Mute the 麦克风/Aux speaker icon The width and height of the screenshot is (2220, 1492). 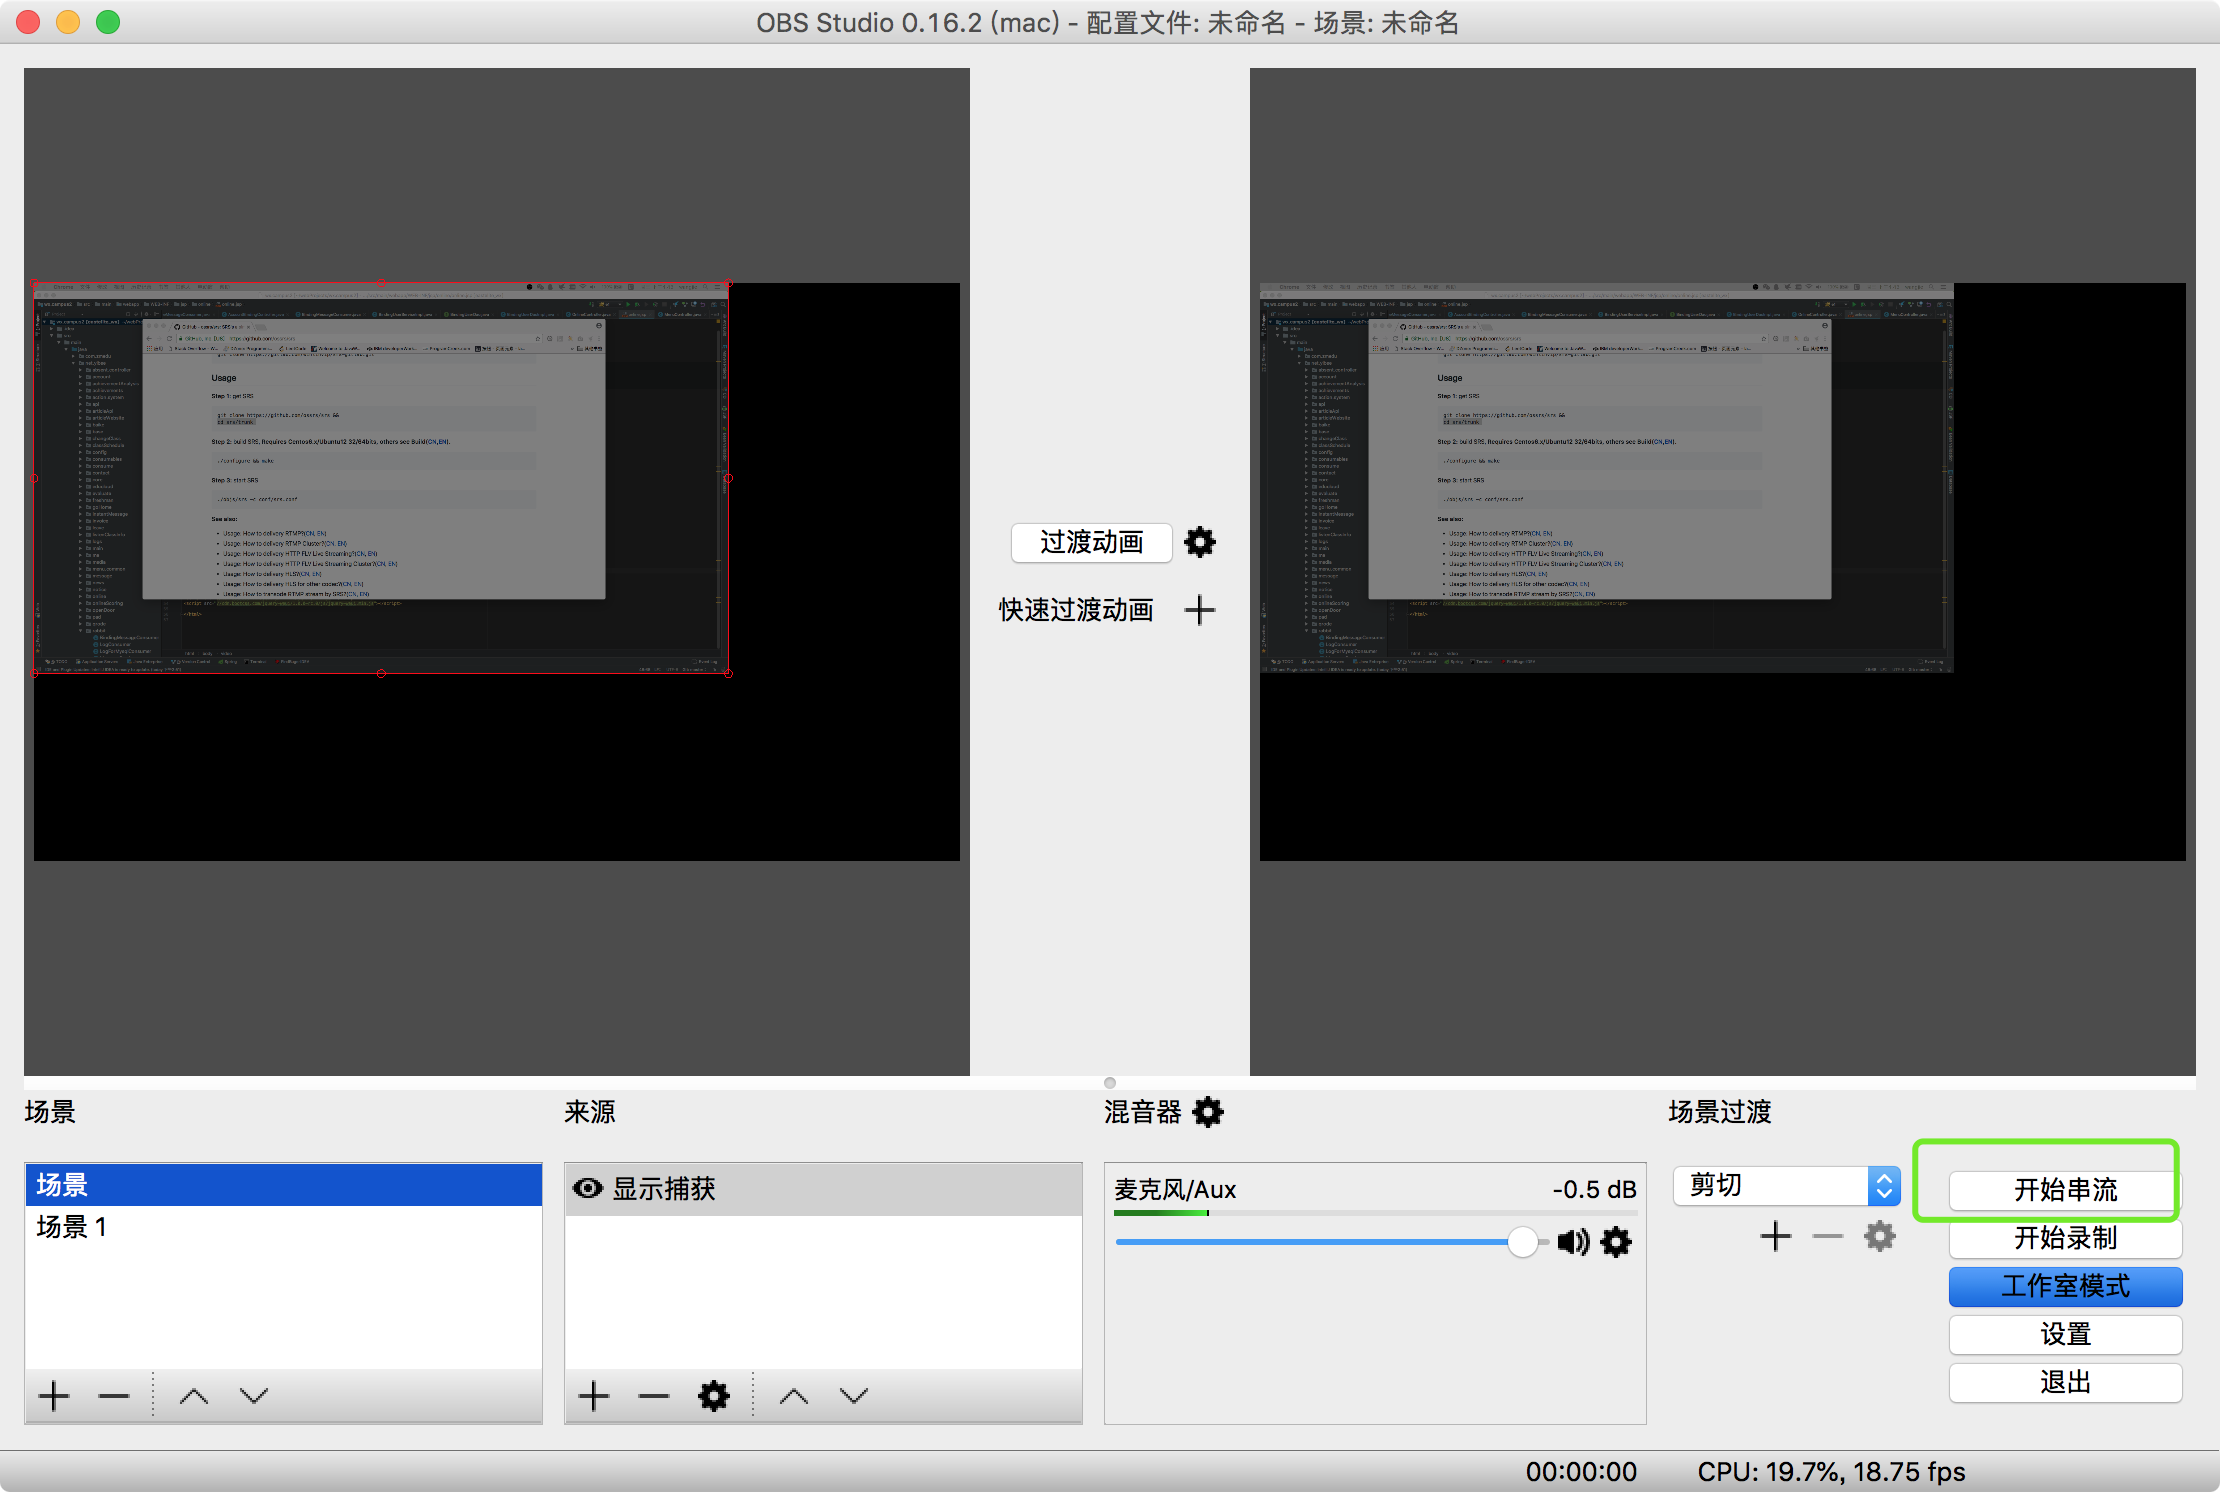[1572, 1242]
